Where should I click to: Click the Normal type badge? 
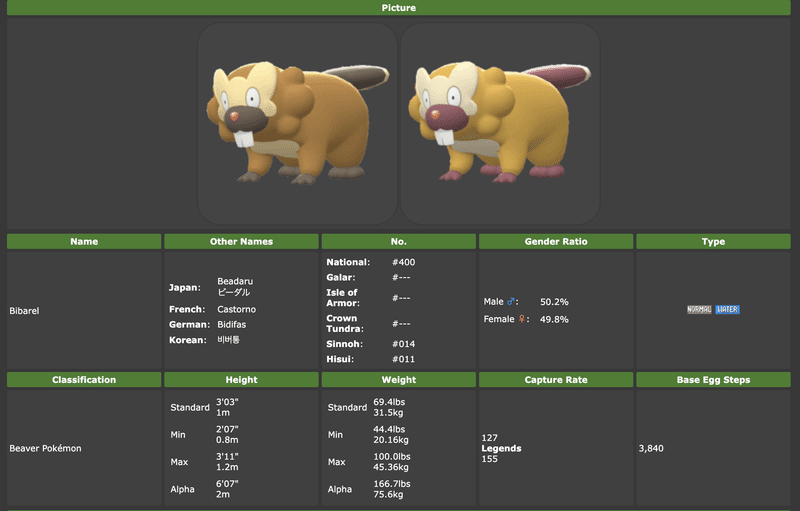point(699,310)
